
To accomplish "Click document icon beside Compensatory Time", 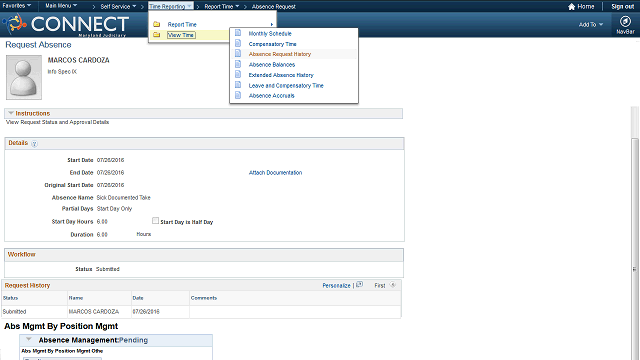I will pyautogui.click(x=238, y=44).
